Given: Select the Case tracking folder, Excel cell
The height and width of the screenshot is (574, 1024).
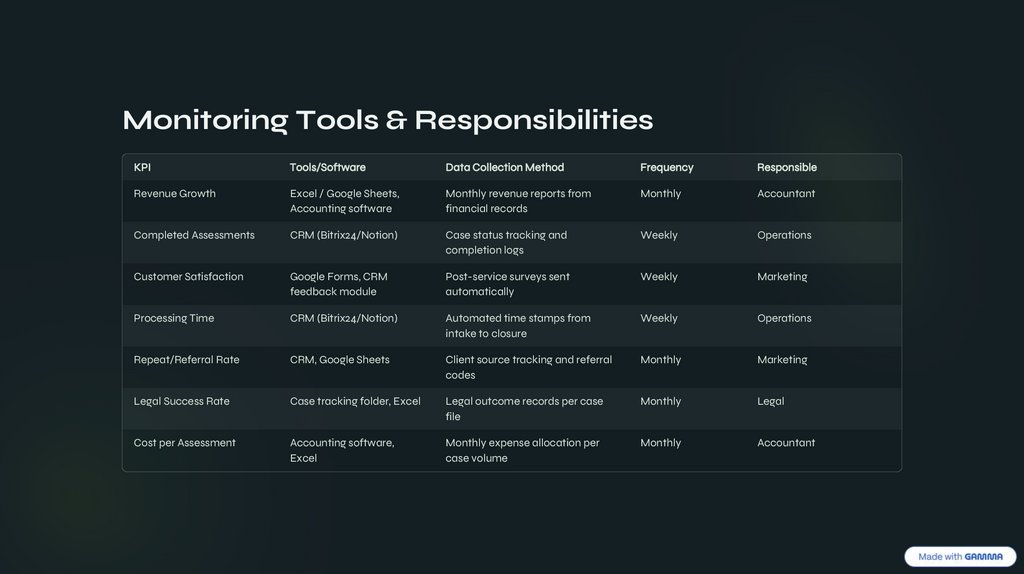Looking at the screenshot, I should click(x=355, y=401).
